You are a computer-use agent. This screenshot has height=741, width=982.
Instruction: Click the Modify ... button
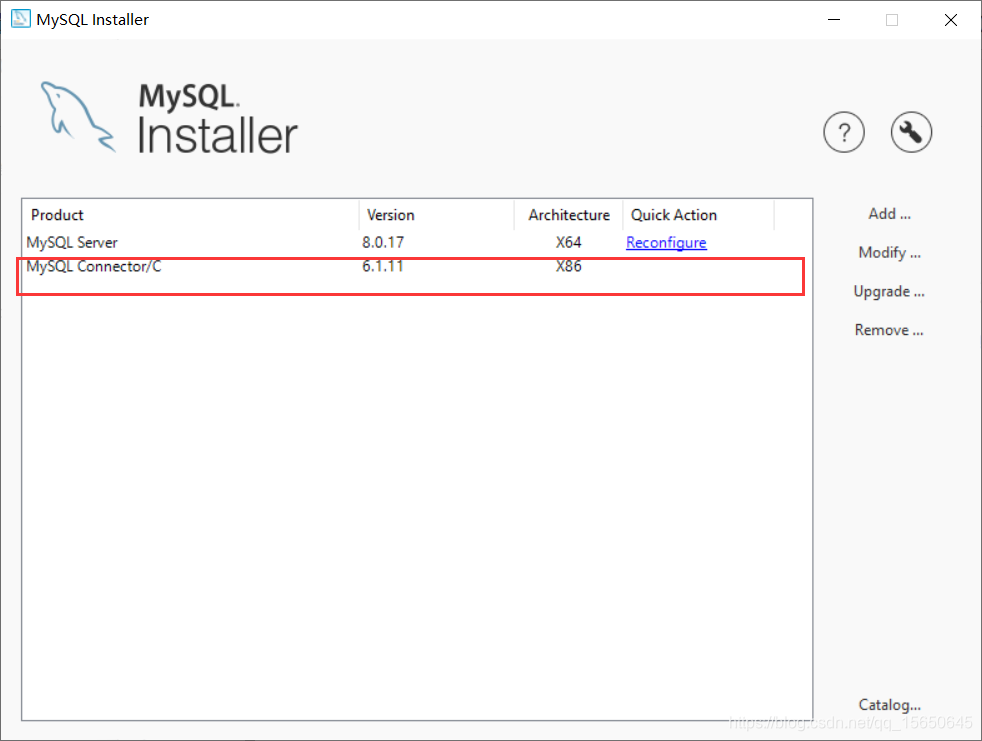point(889,252)
